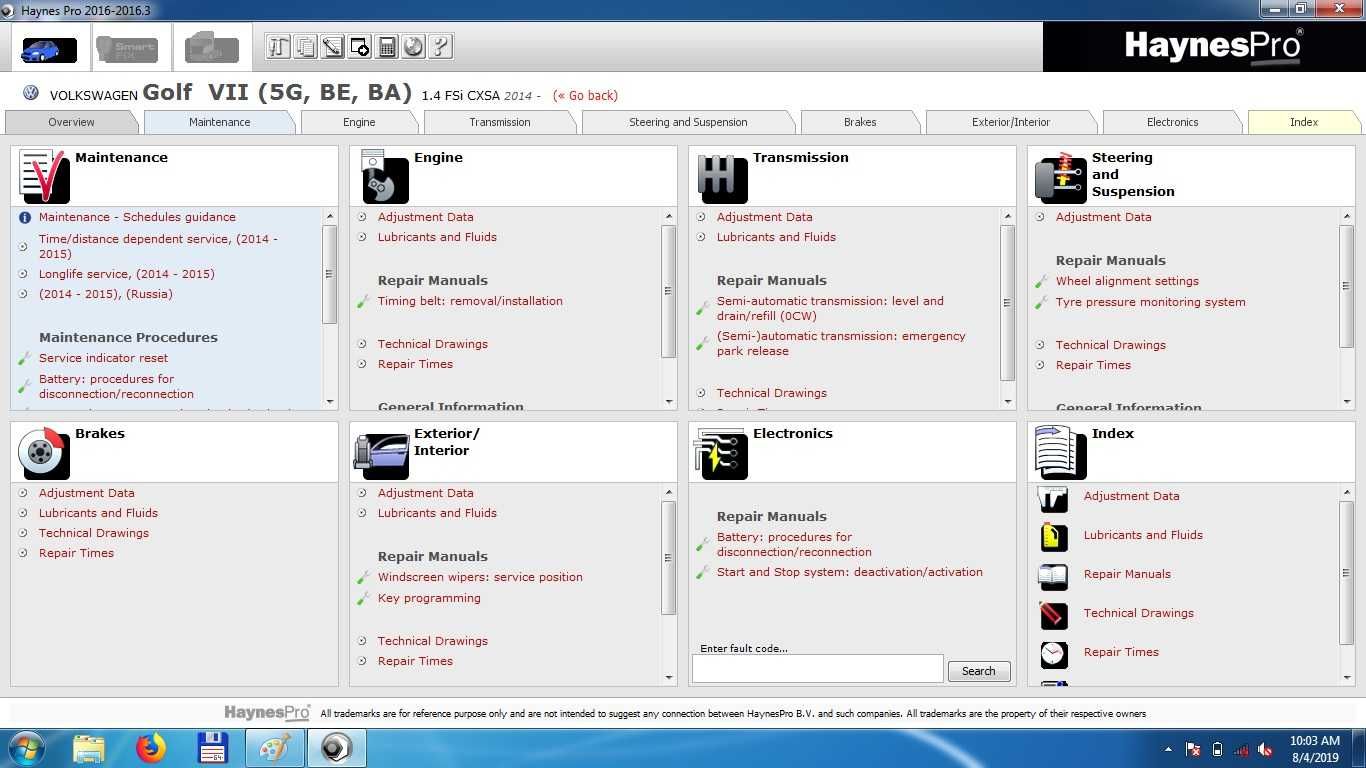Open Firefox from the taskbar
1366x768 pixels.
click(x=151, y=748)
